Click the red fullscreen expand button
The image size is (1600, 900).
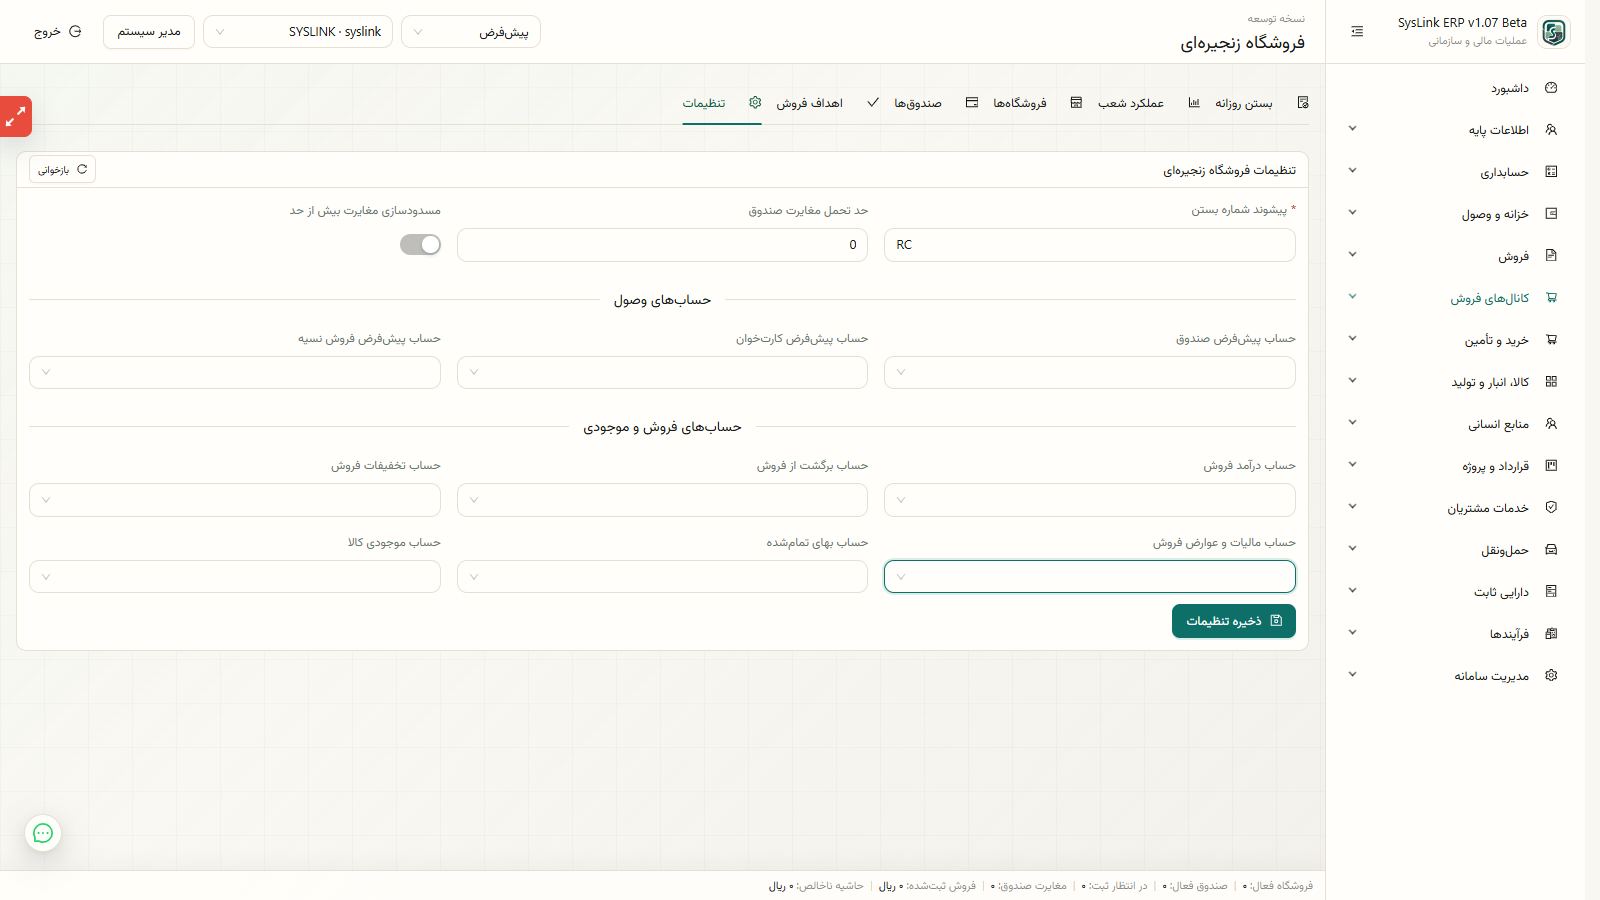pyautogui.click(x=16, y=117)
